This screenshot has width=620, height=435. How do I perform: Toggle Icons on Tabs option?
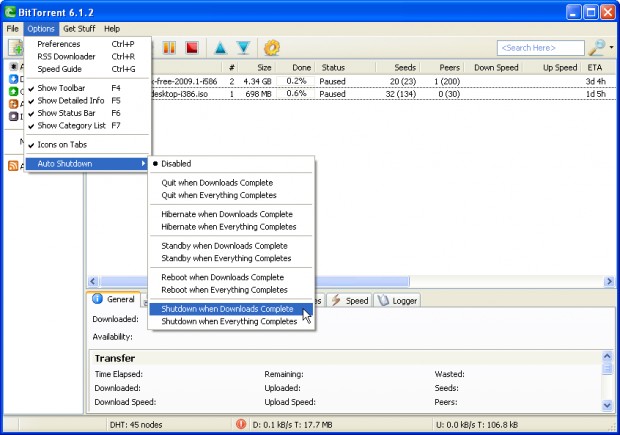tap(88, 145)
